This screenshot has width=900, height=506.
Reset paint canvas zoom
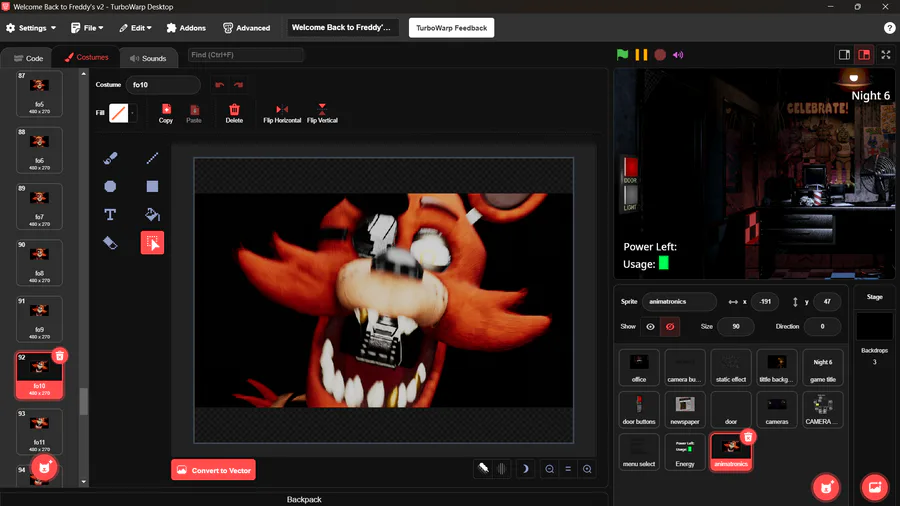click(x=568, y=469)
